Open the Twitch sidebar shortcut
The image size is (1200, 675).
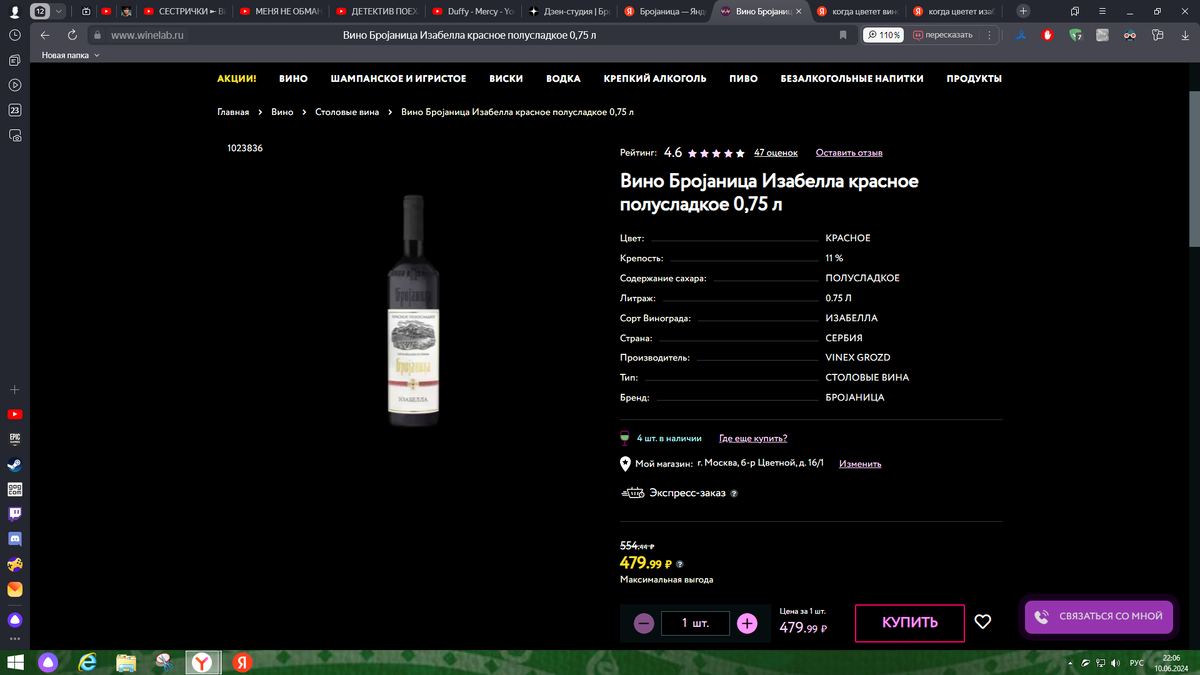[15, 514]
